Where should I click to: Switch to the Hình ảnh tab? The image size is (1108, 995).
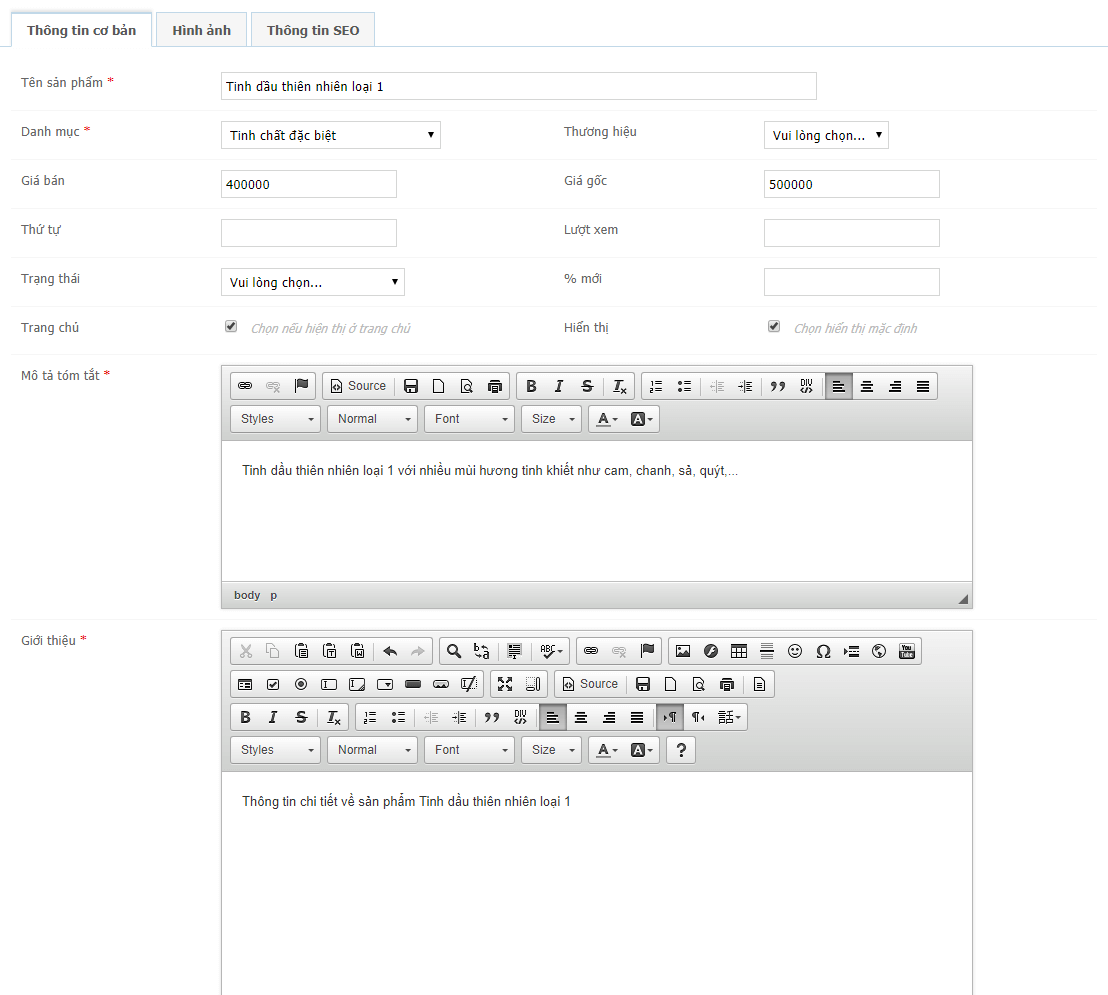(x=201, y=30)
